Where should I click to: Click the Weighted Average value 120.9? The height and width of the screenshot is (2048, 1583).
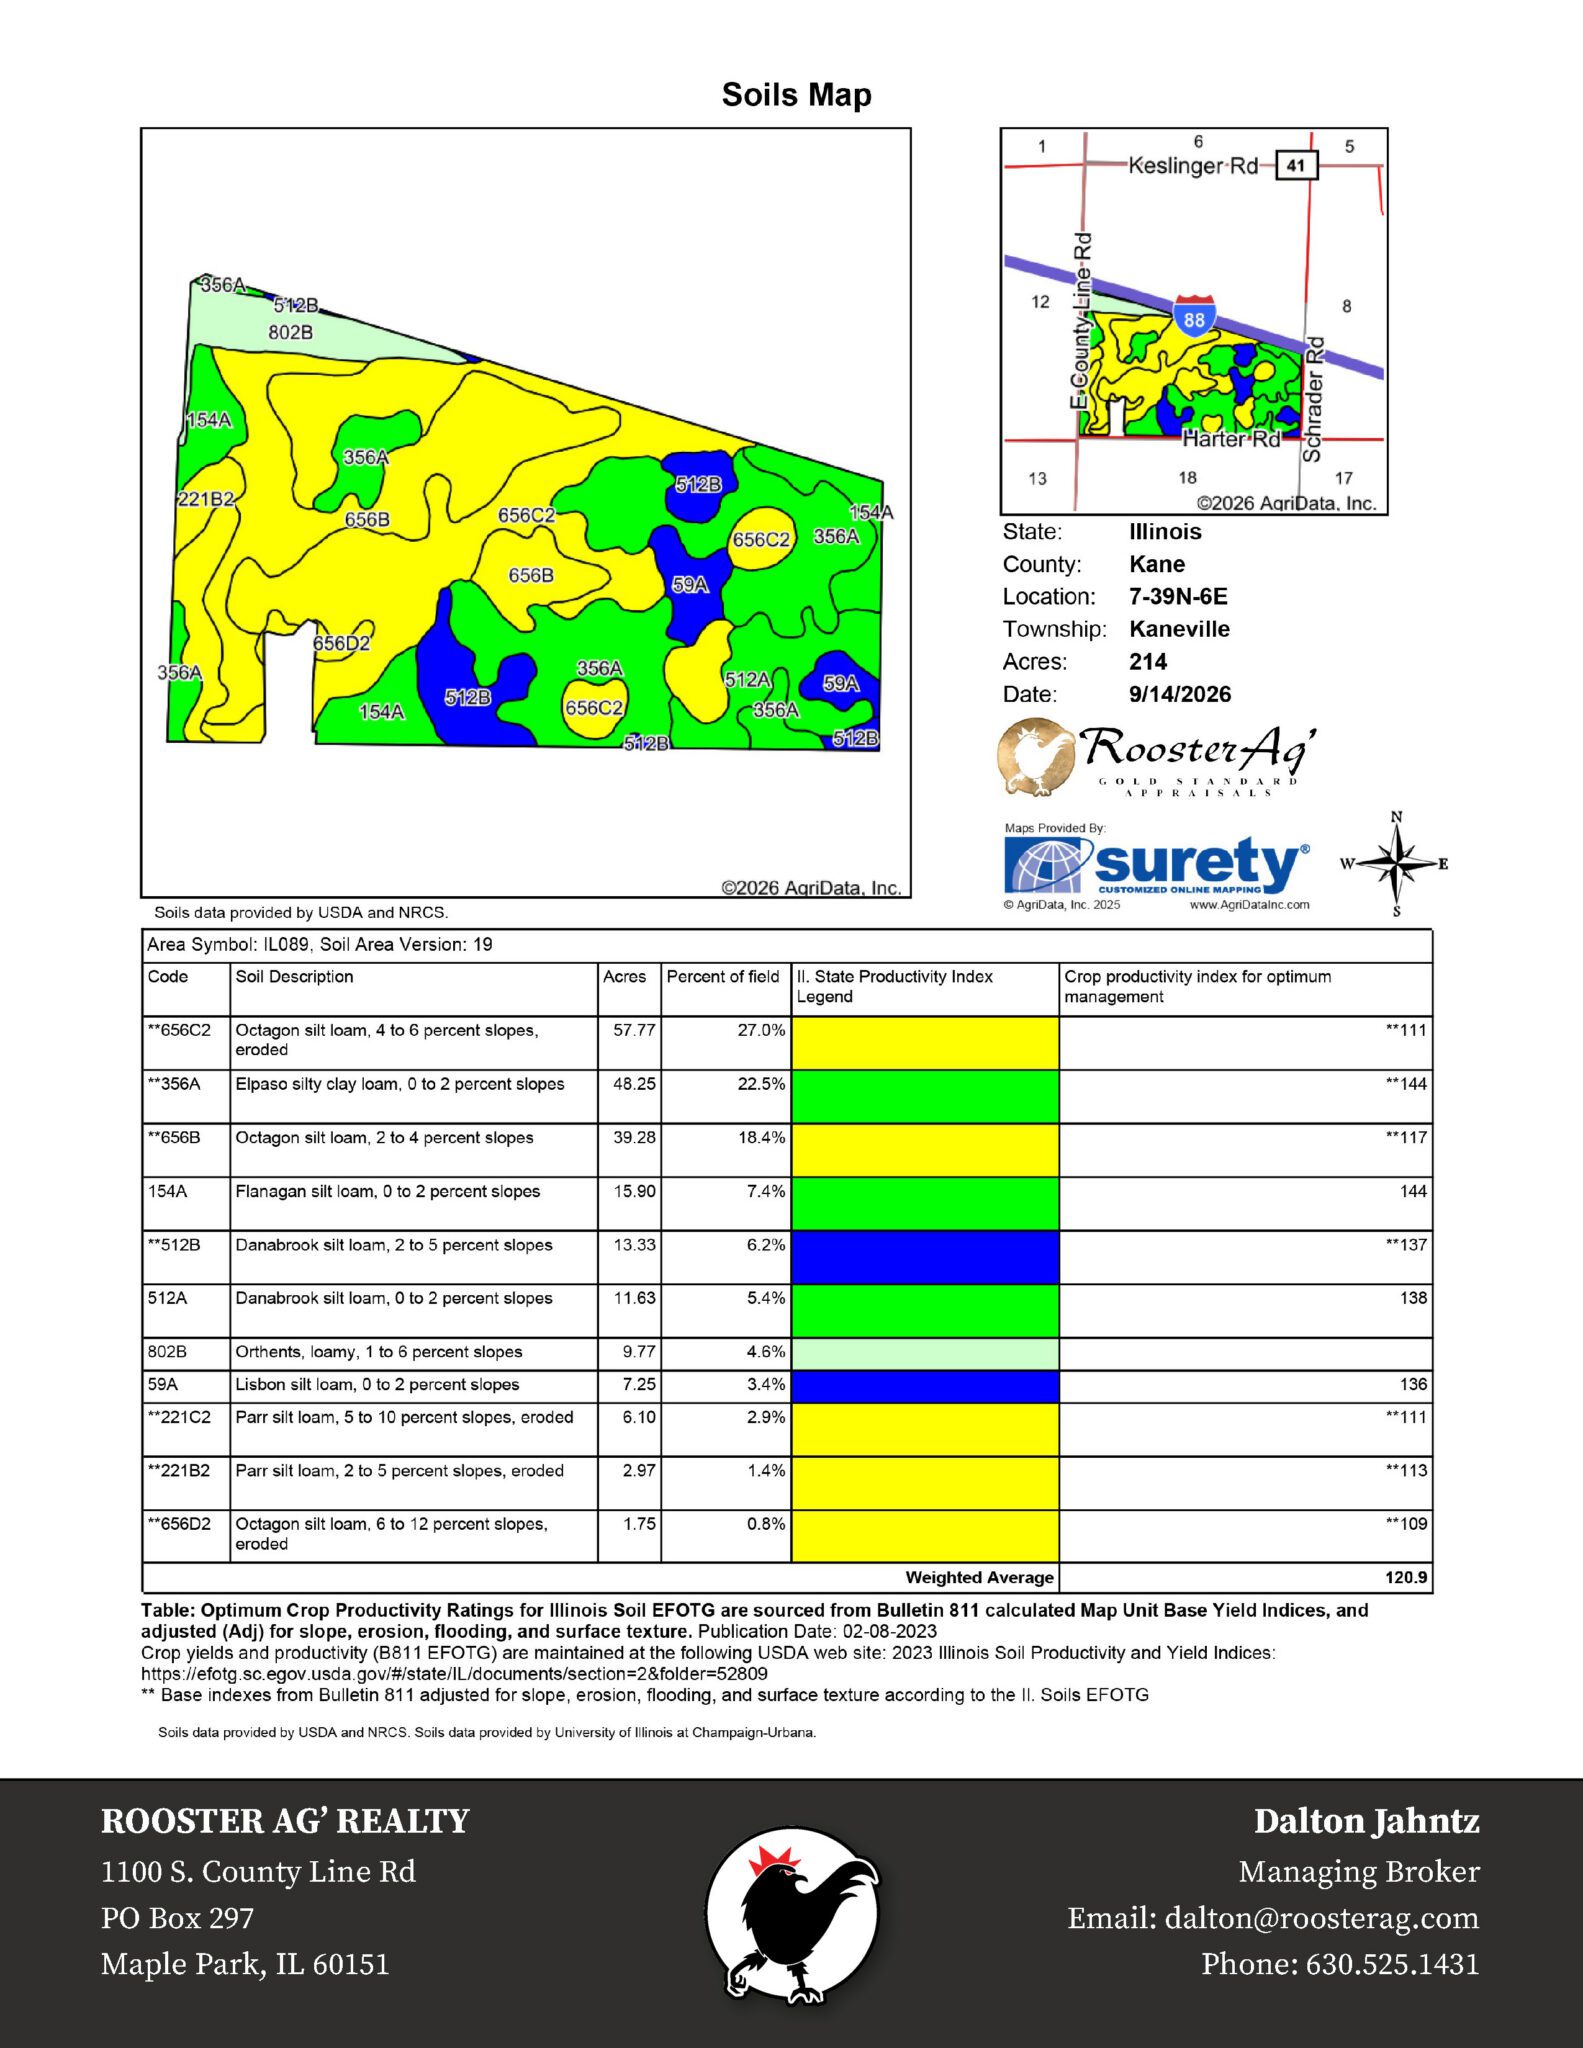pos(1406,1577)
